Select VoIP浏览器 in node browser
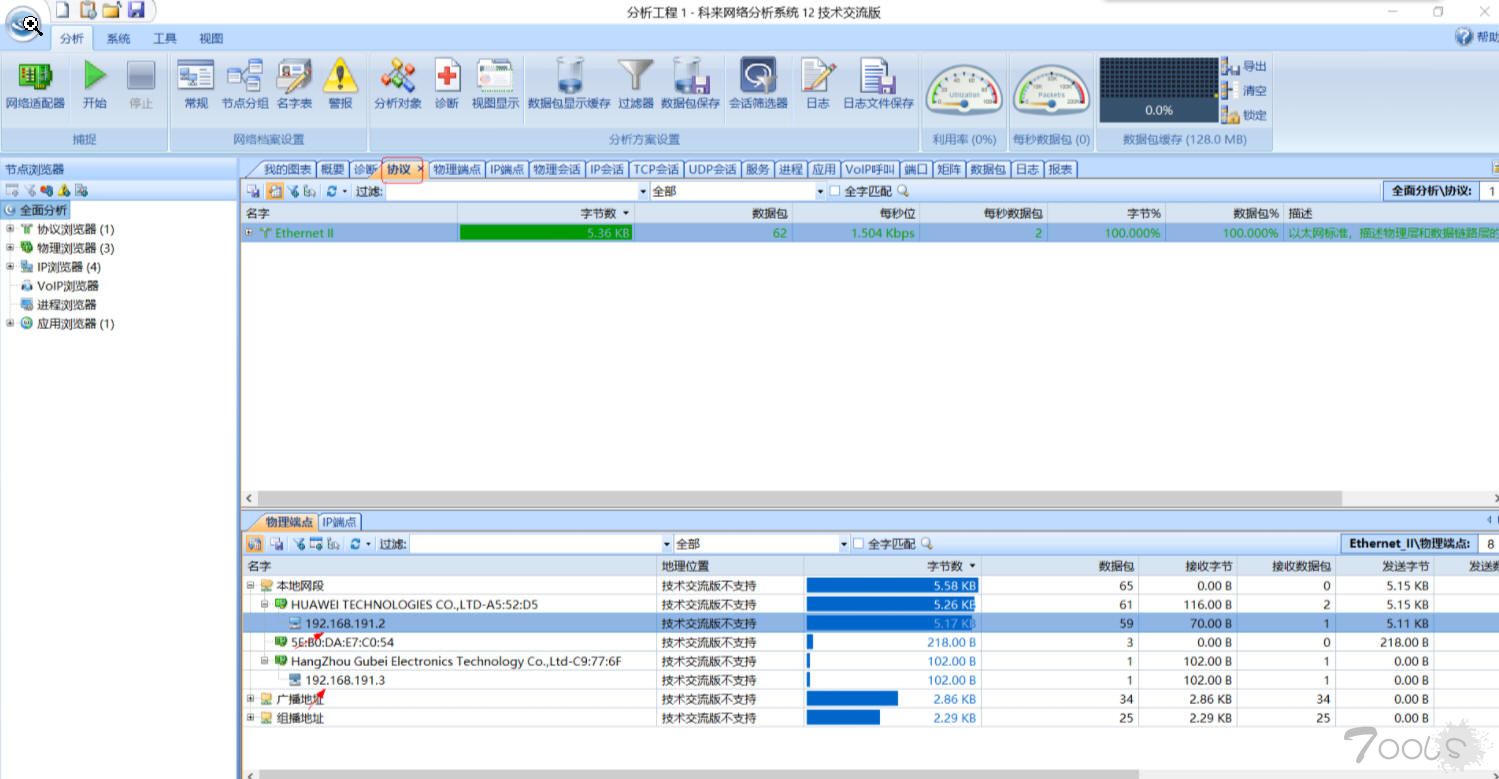Image resolution: width=1499 pixels, height=779 pixels. [x=60, y=286]
